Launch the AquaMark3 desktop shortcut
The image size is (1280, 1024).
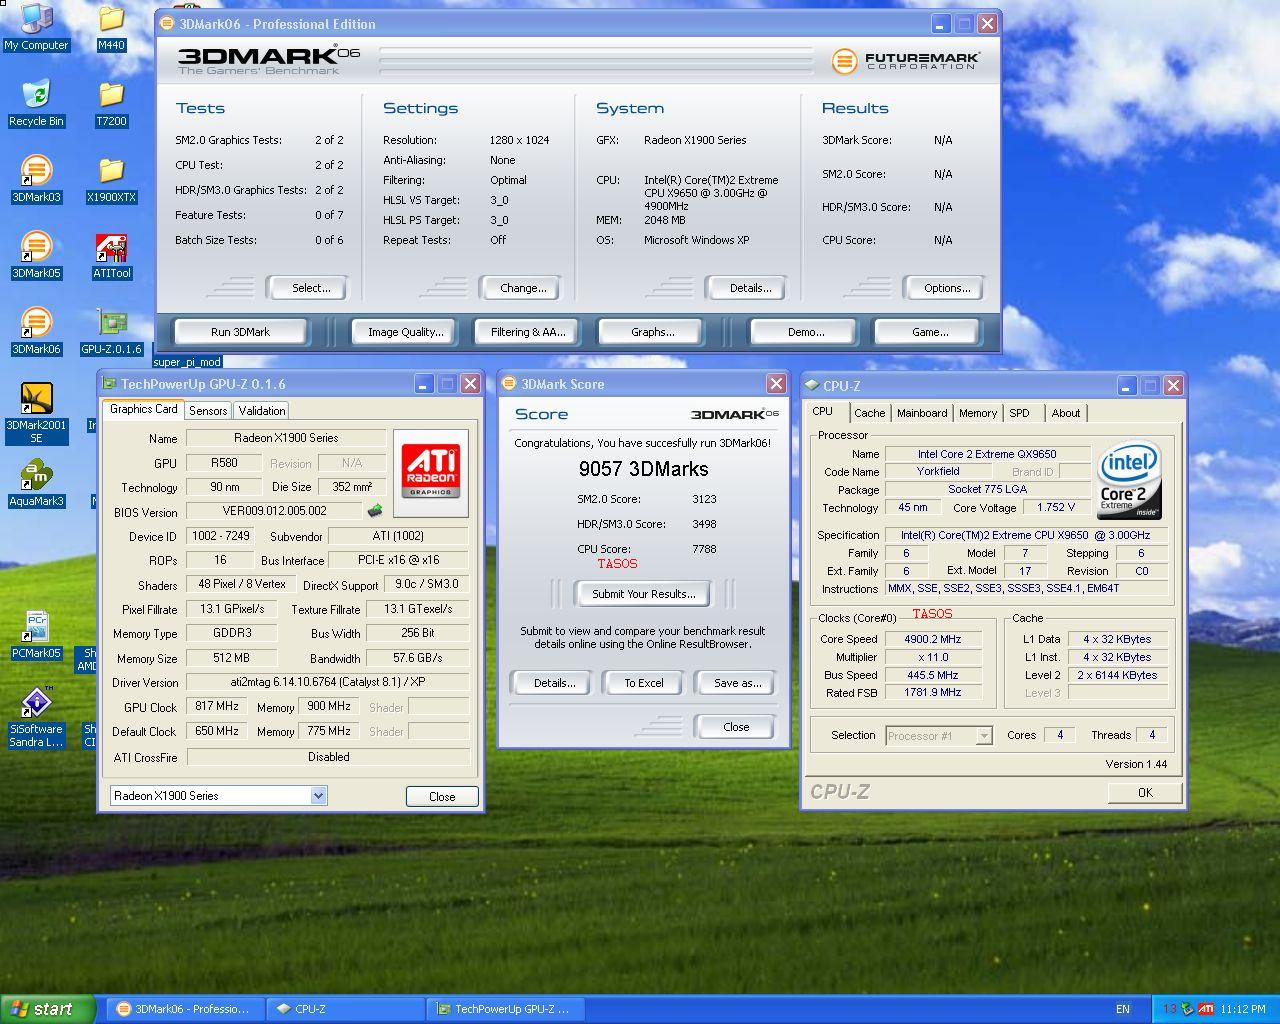pos(36,483)
